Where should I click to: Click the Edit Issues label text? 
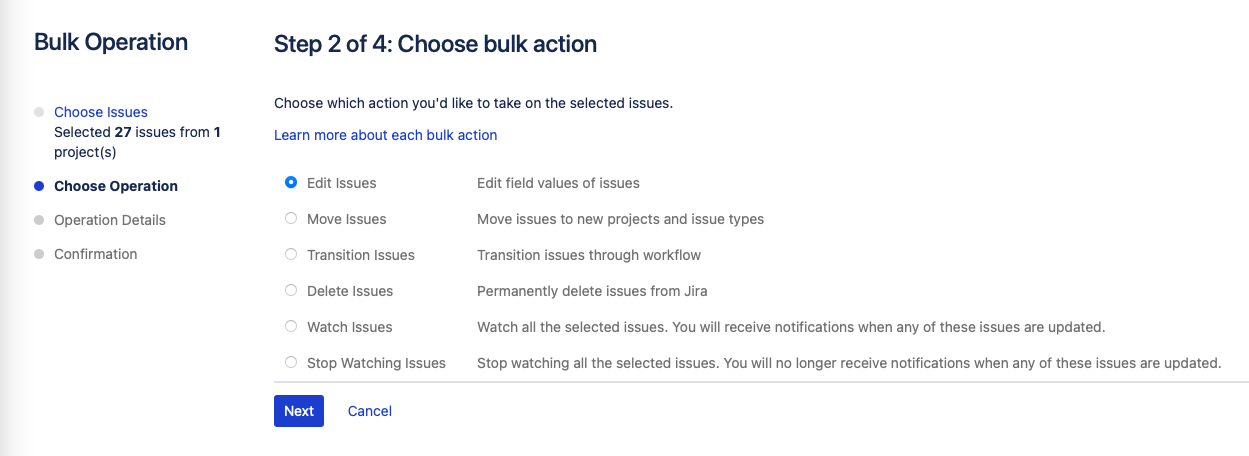pos(342,183)
